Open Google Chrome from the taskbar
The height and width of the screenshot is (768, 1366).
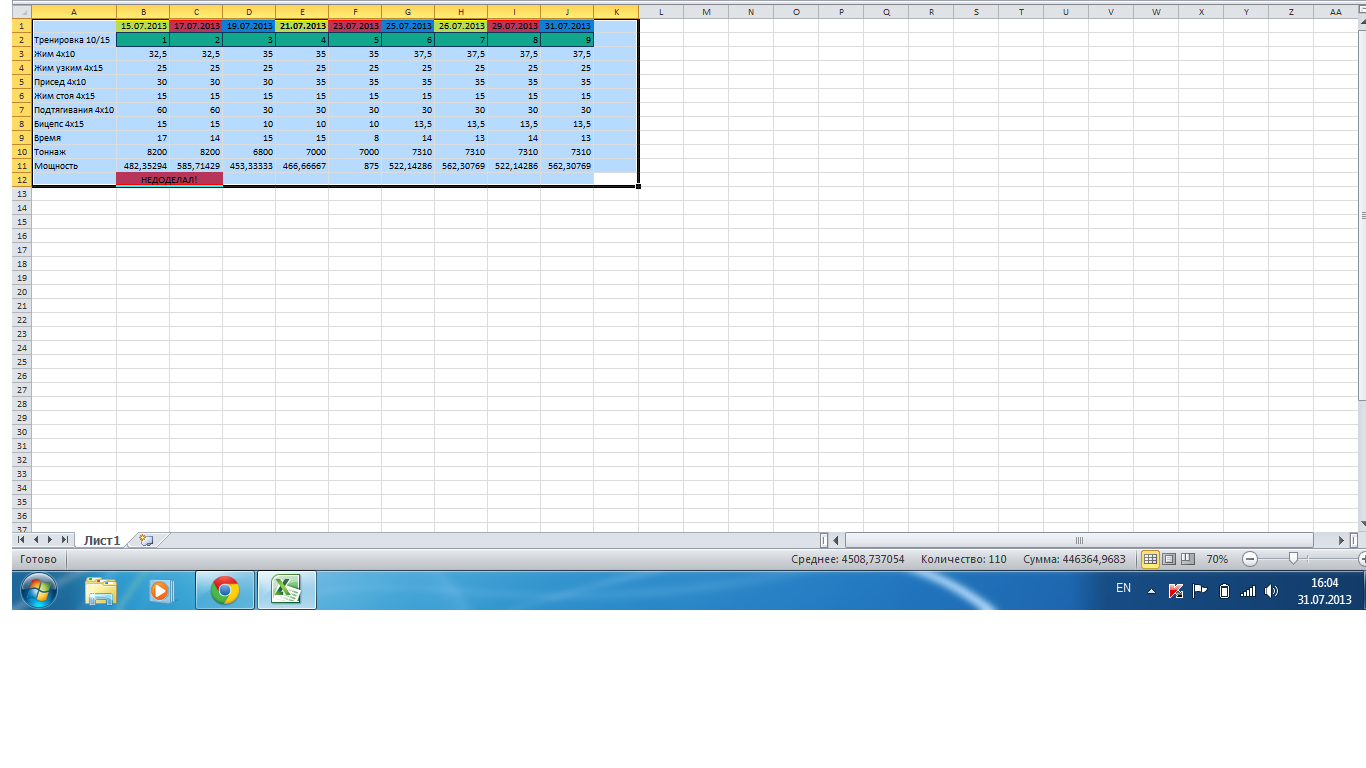224,591
